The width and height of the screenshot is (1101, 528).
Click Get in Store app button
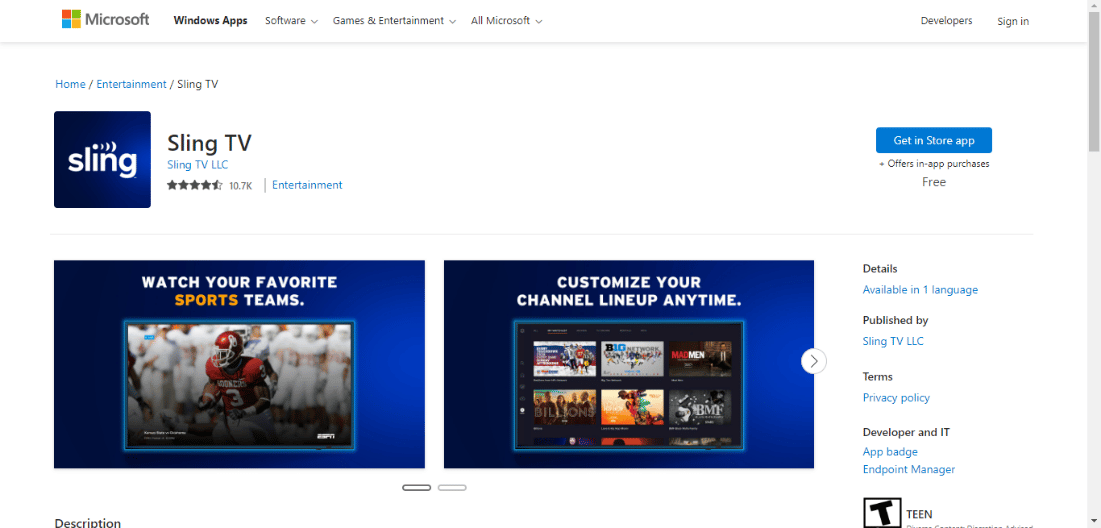click(x=934, y=140)
